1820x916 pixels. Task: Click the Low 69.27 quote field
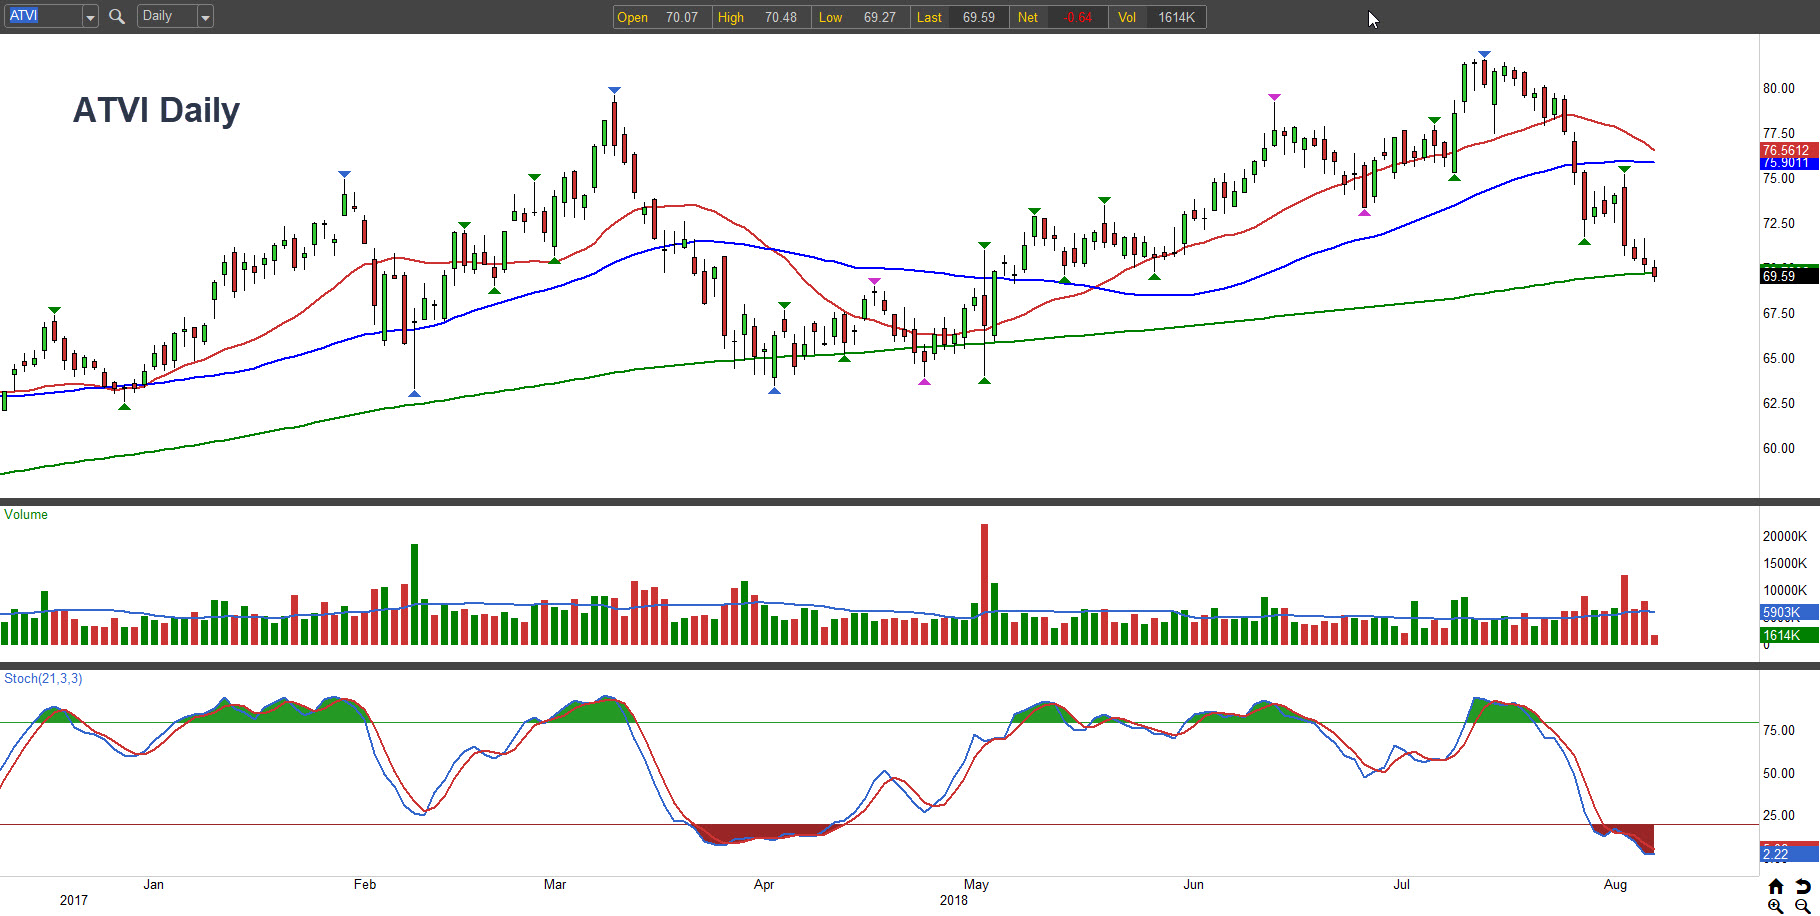[859, 17]
